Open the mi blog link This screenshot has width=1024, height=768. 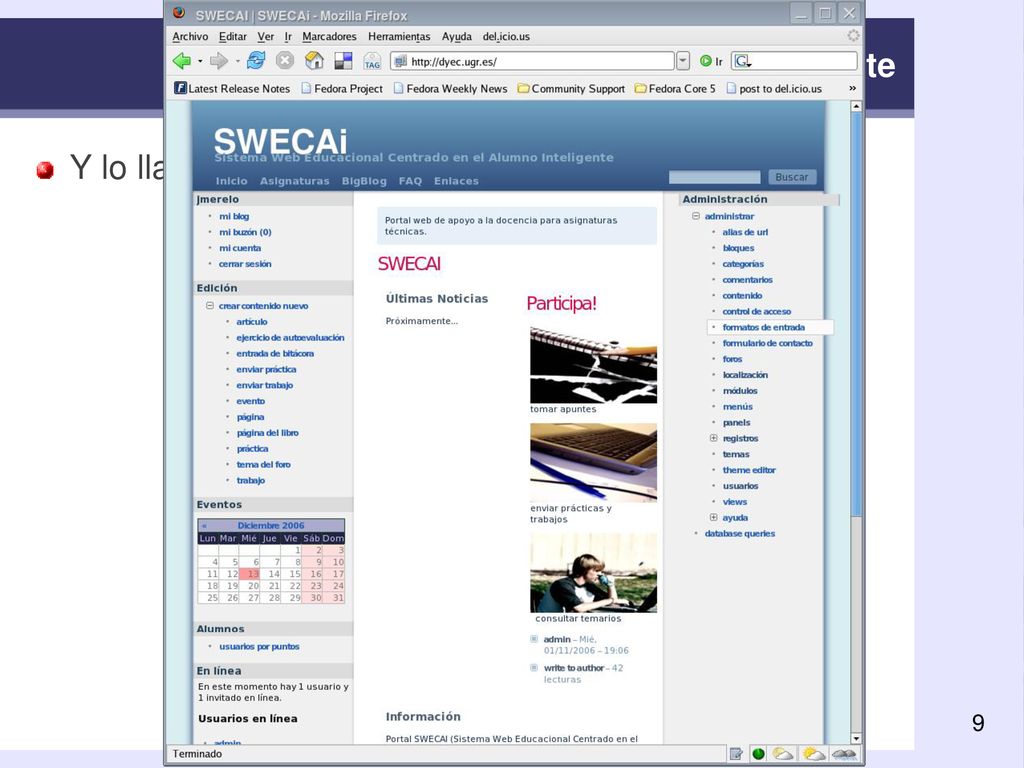tap(234, 216)
